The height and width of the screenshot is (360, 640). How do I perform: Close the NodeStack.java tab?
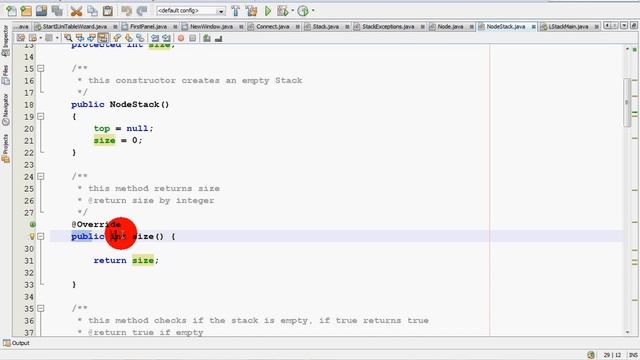(x=533, y=27)
